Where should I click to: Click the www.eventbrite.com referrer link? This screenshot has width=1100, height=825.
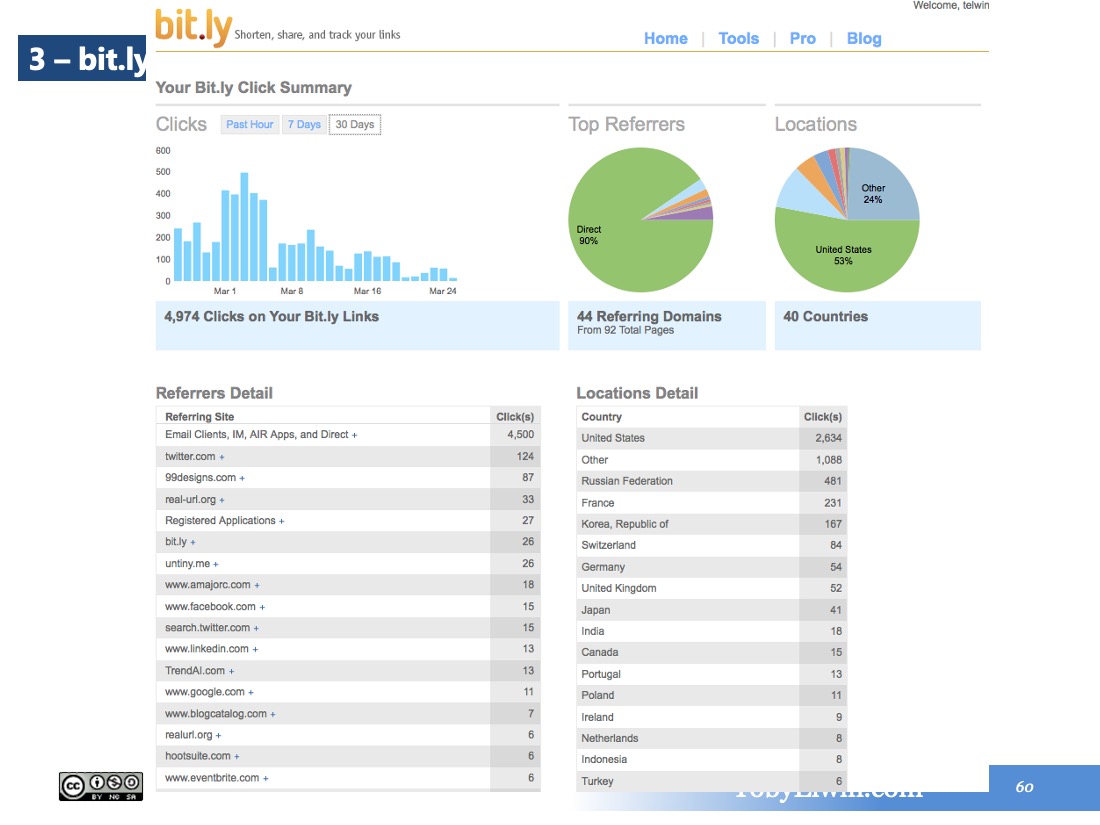tap(212, 777)
